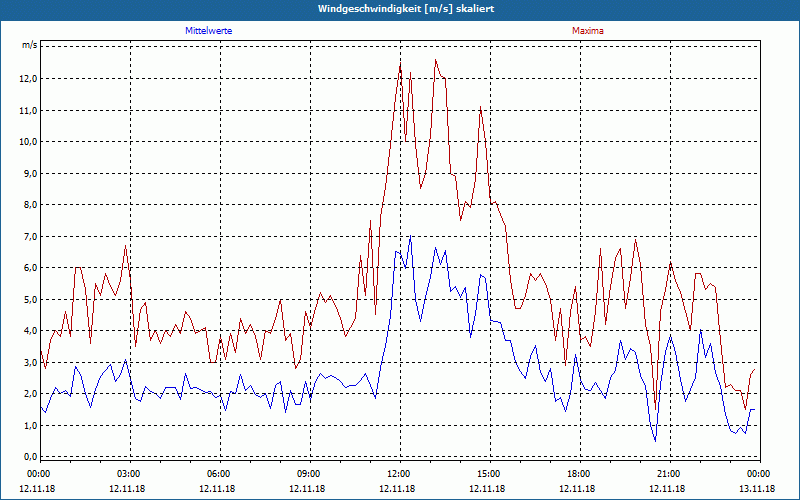
Task: Click the '8,0' y-axis value
Action: [31, 205]
